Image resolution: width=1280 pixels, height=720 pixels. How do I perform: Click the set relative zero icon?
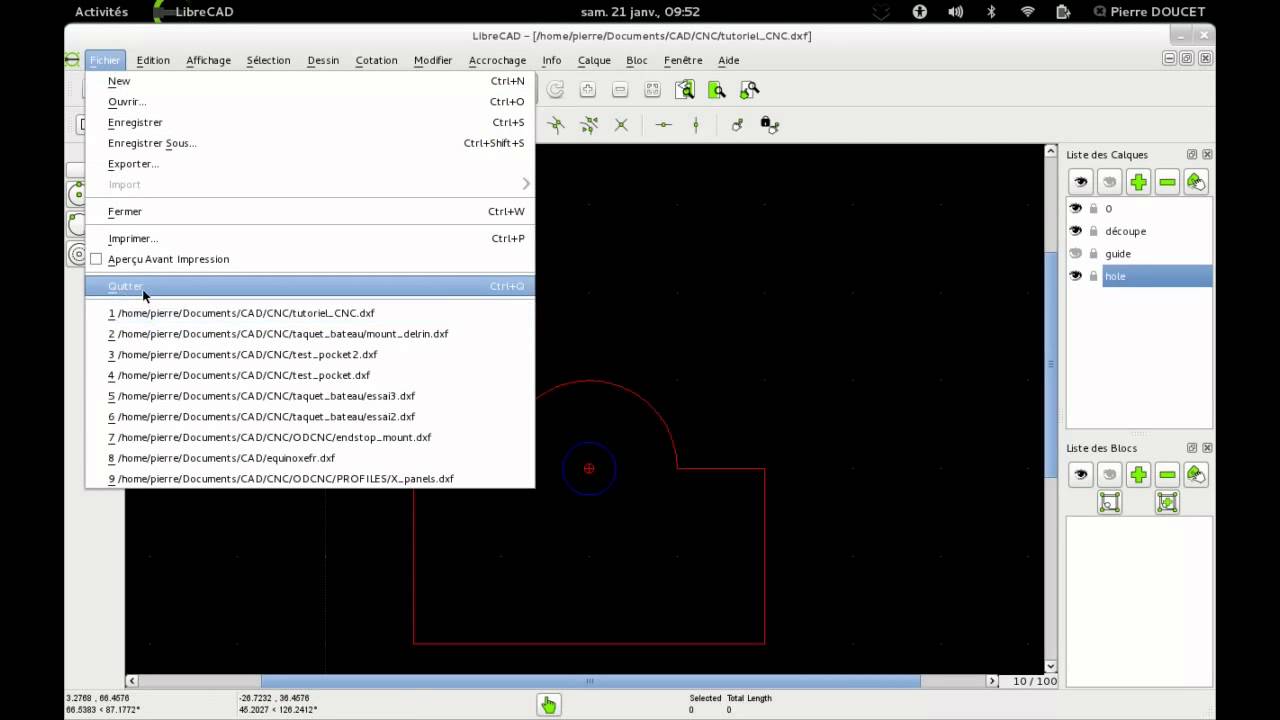(737, 125)
